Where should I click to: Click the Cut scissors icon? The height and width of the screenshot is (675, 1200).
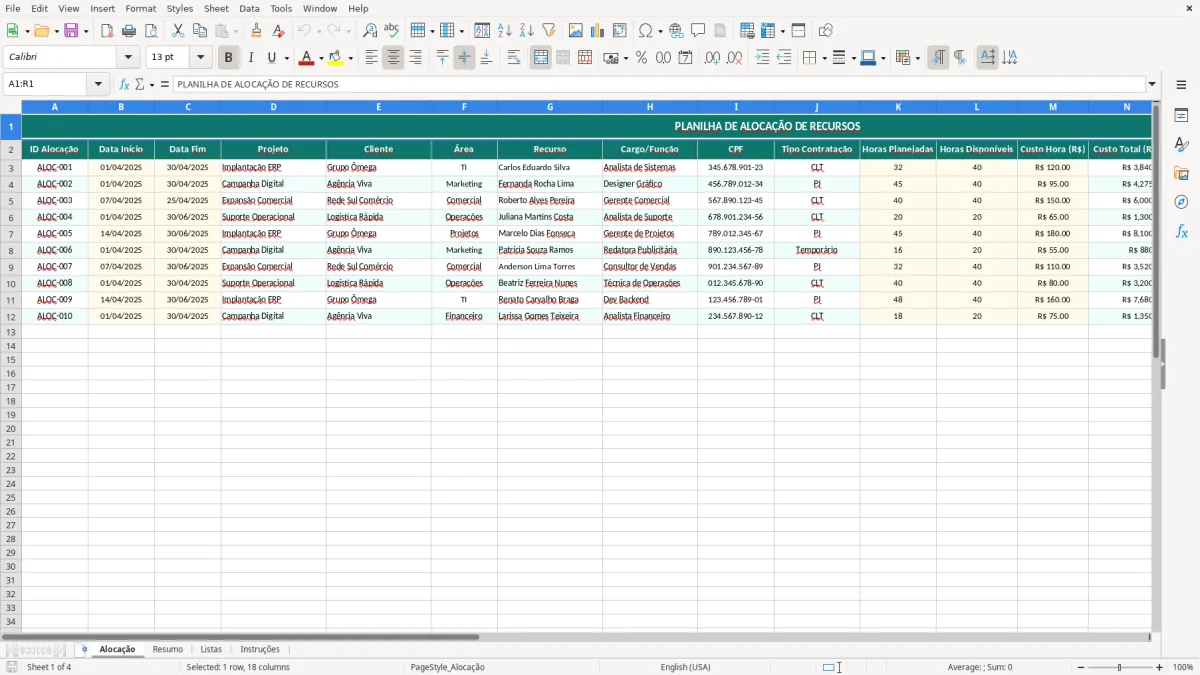point(178,31)
